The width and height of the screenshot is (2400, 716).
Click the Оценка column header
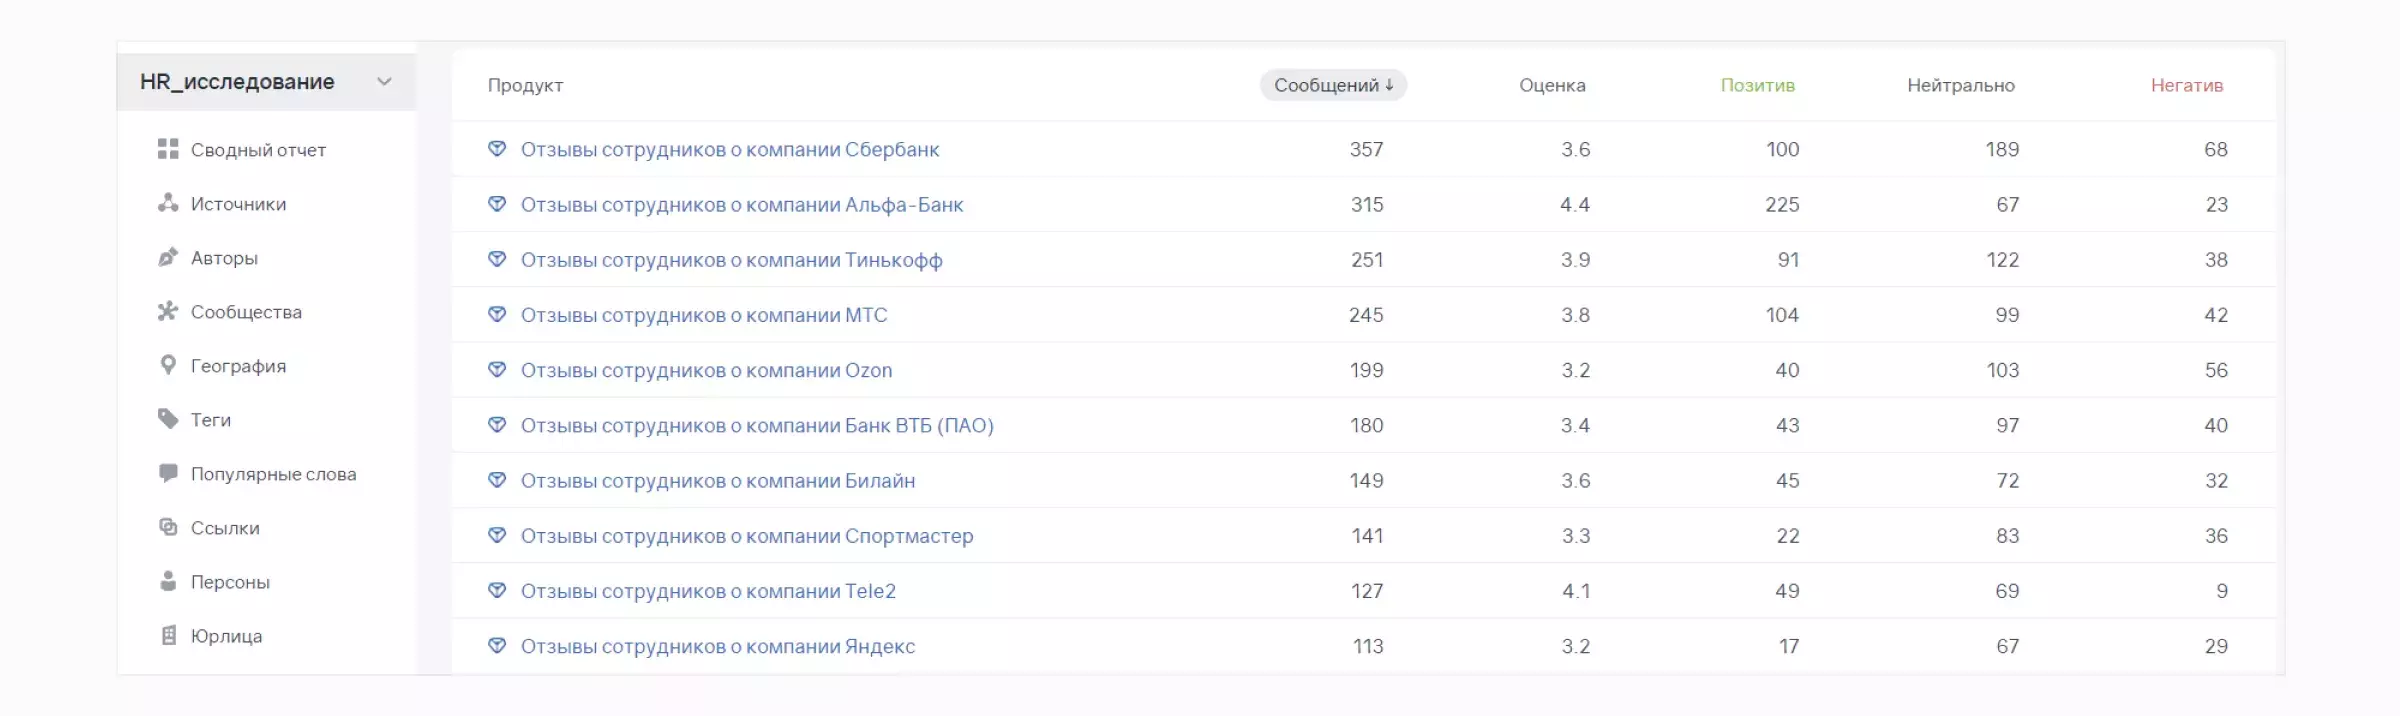[x=1552, y=85]
